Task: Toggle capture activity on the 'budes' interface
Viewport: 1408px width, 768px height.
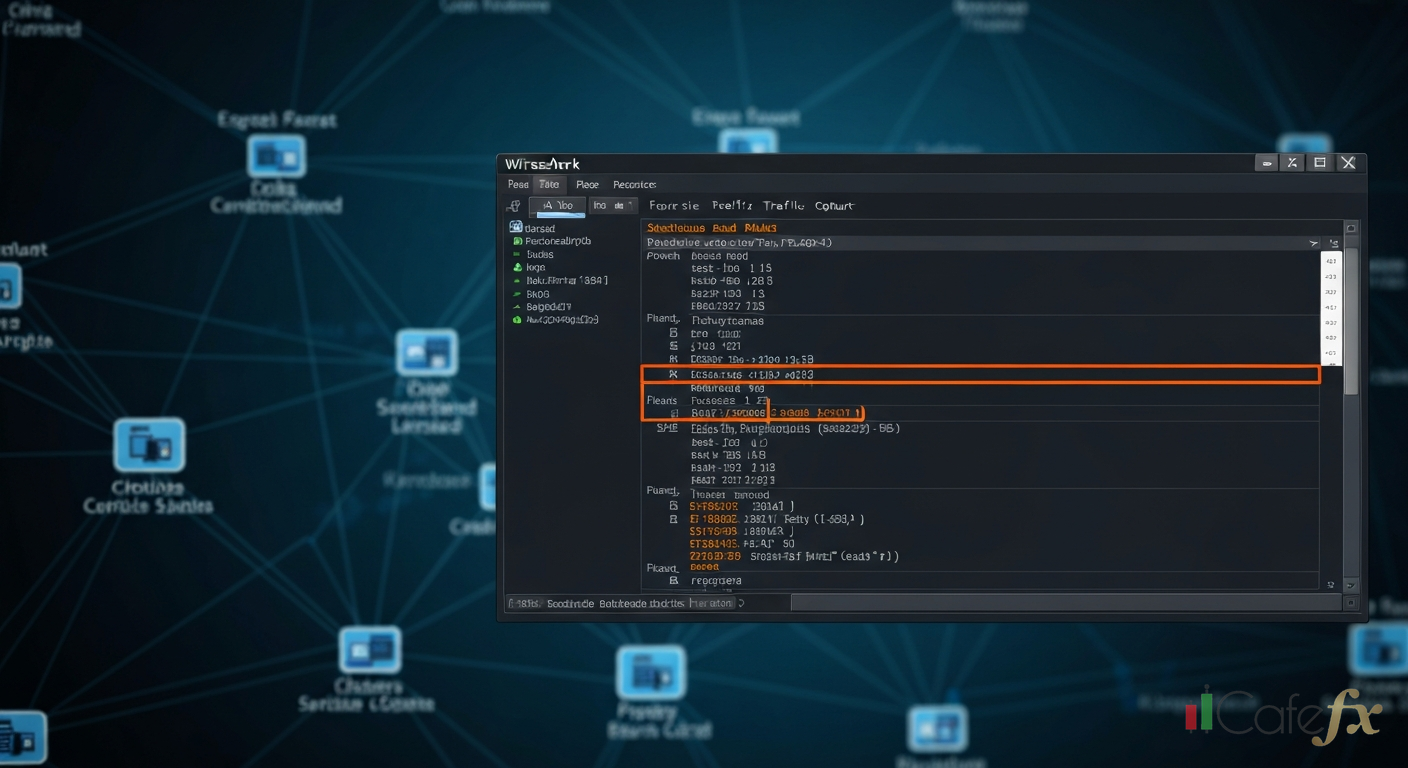Action: 517,254
